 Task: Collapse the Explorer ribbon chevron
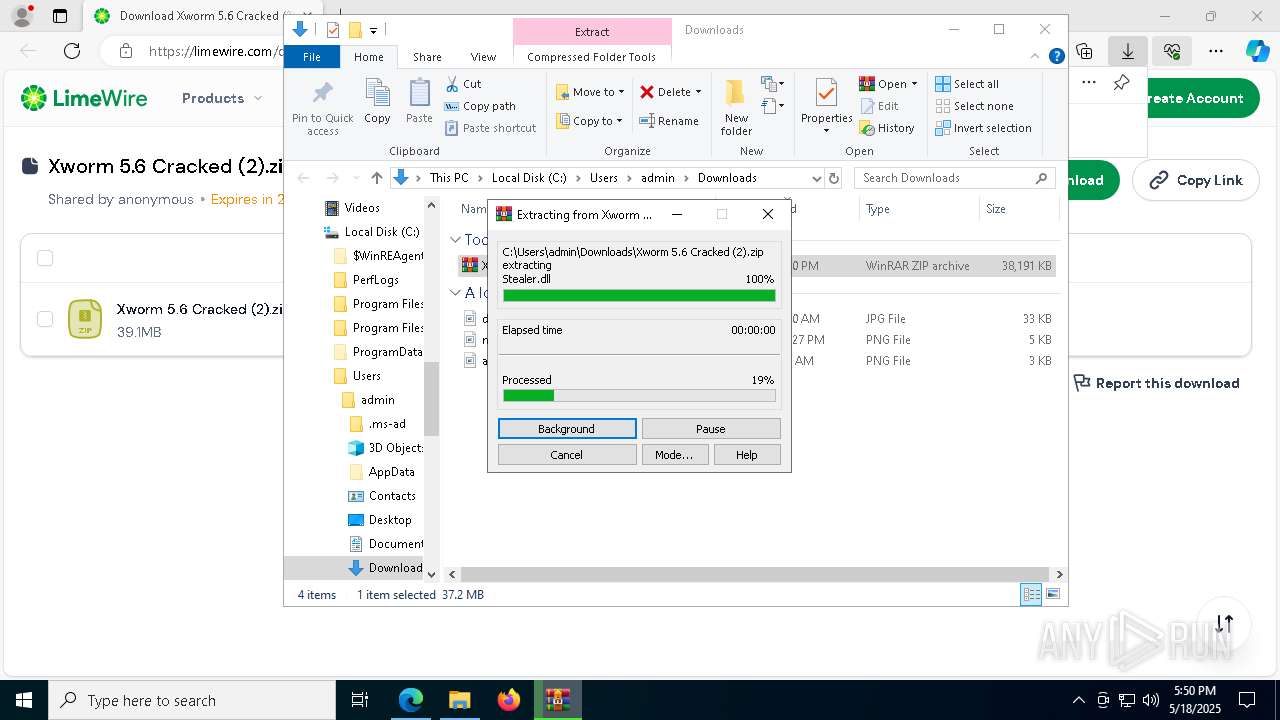click(1036, 57)
